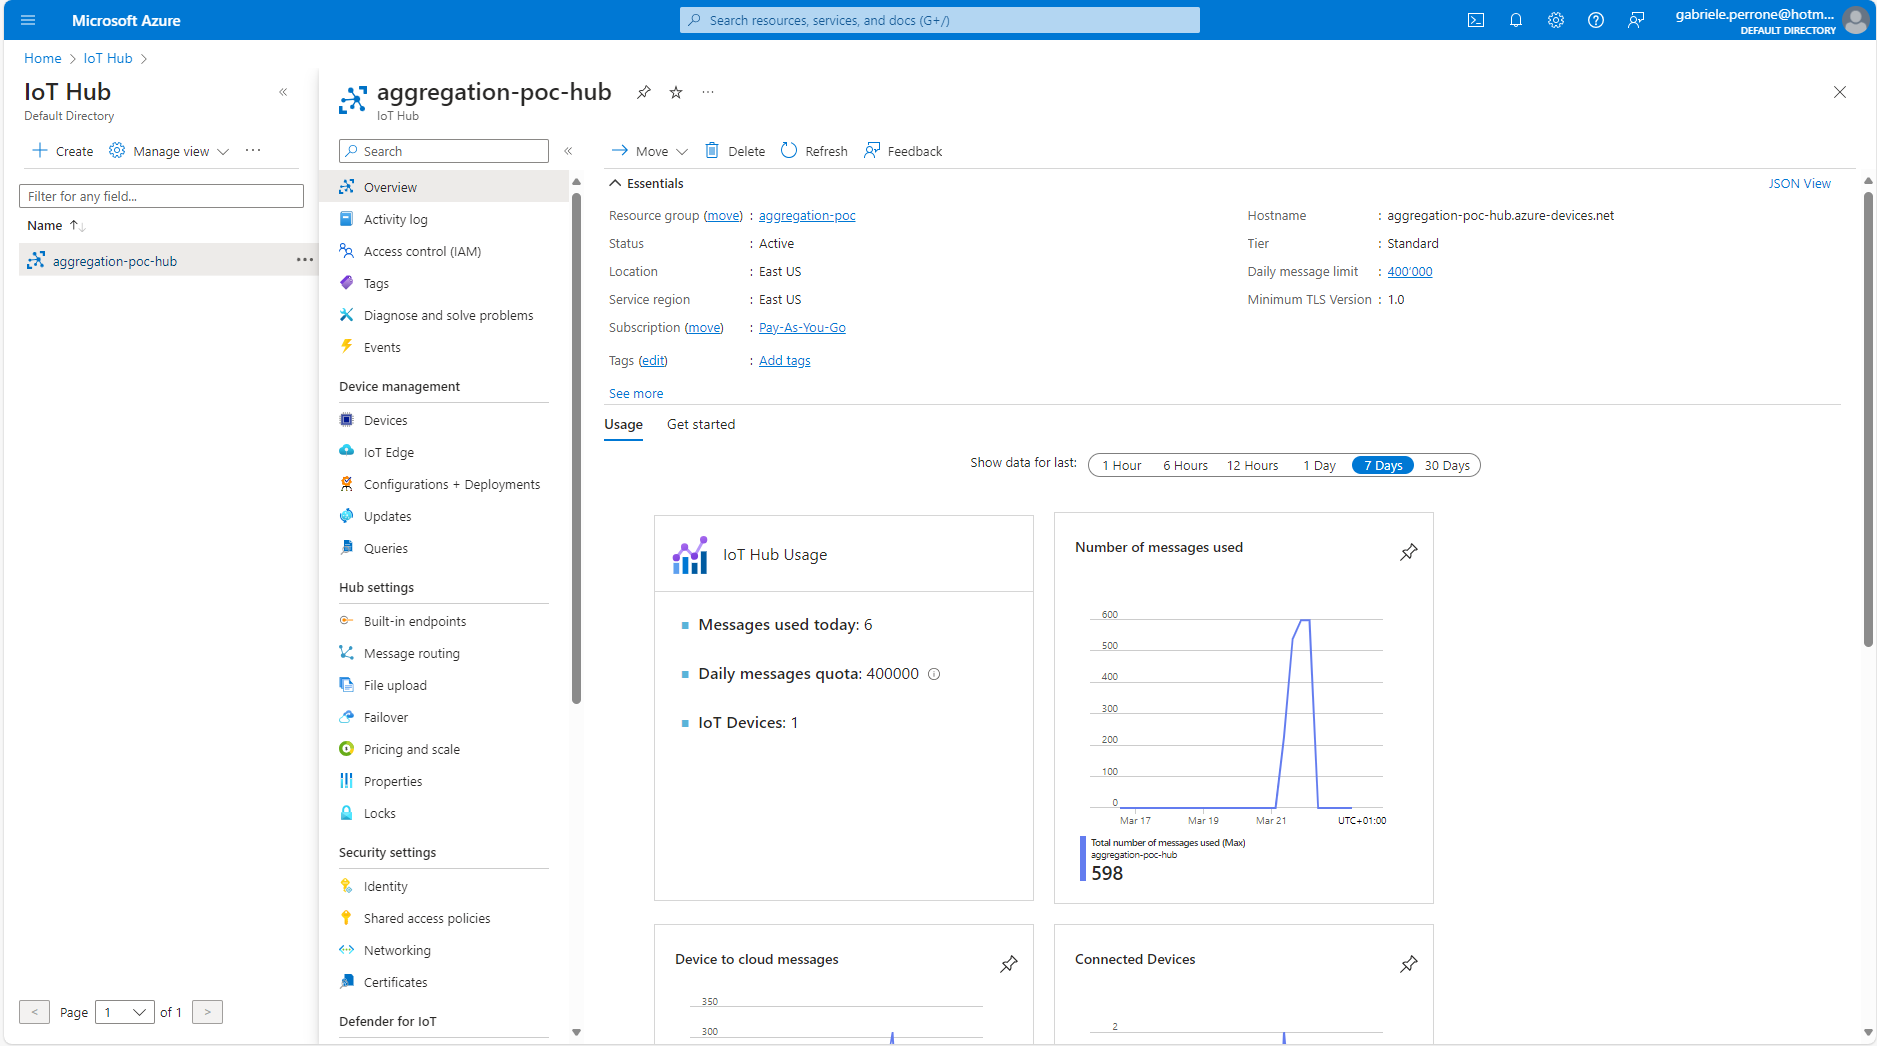Viewport: 1877px width, 1046px height.
Task: Open the Pay-As-You-Go subscription link
Action: point(801,327)
